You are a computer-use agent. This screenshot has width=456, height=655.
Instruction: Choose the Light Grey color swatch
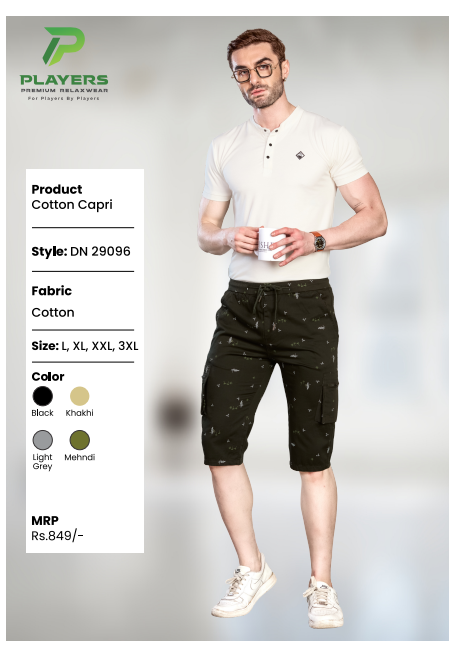[43, 440]
